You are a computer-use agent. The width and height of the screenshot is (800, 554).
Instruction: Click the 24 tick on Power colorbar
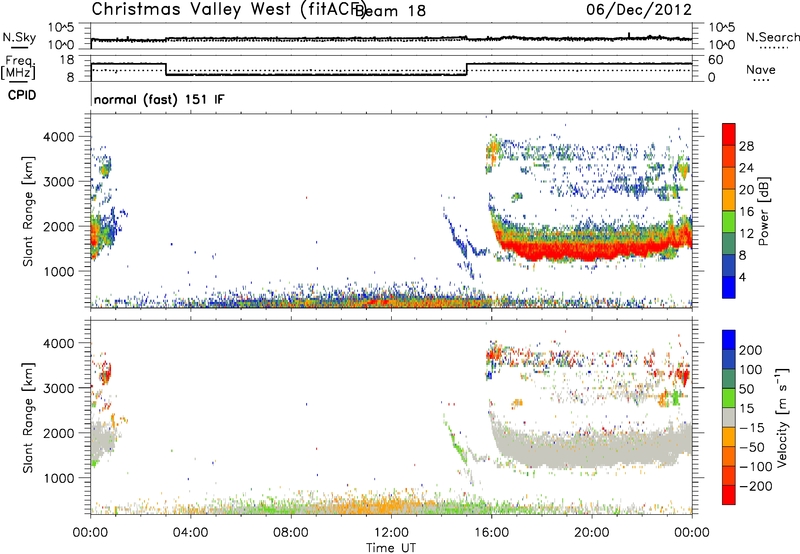pos(746,168)
